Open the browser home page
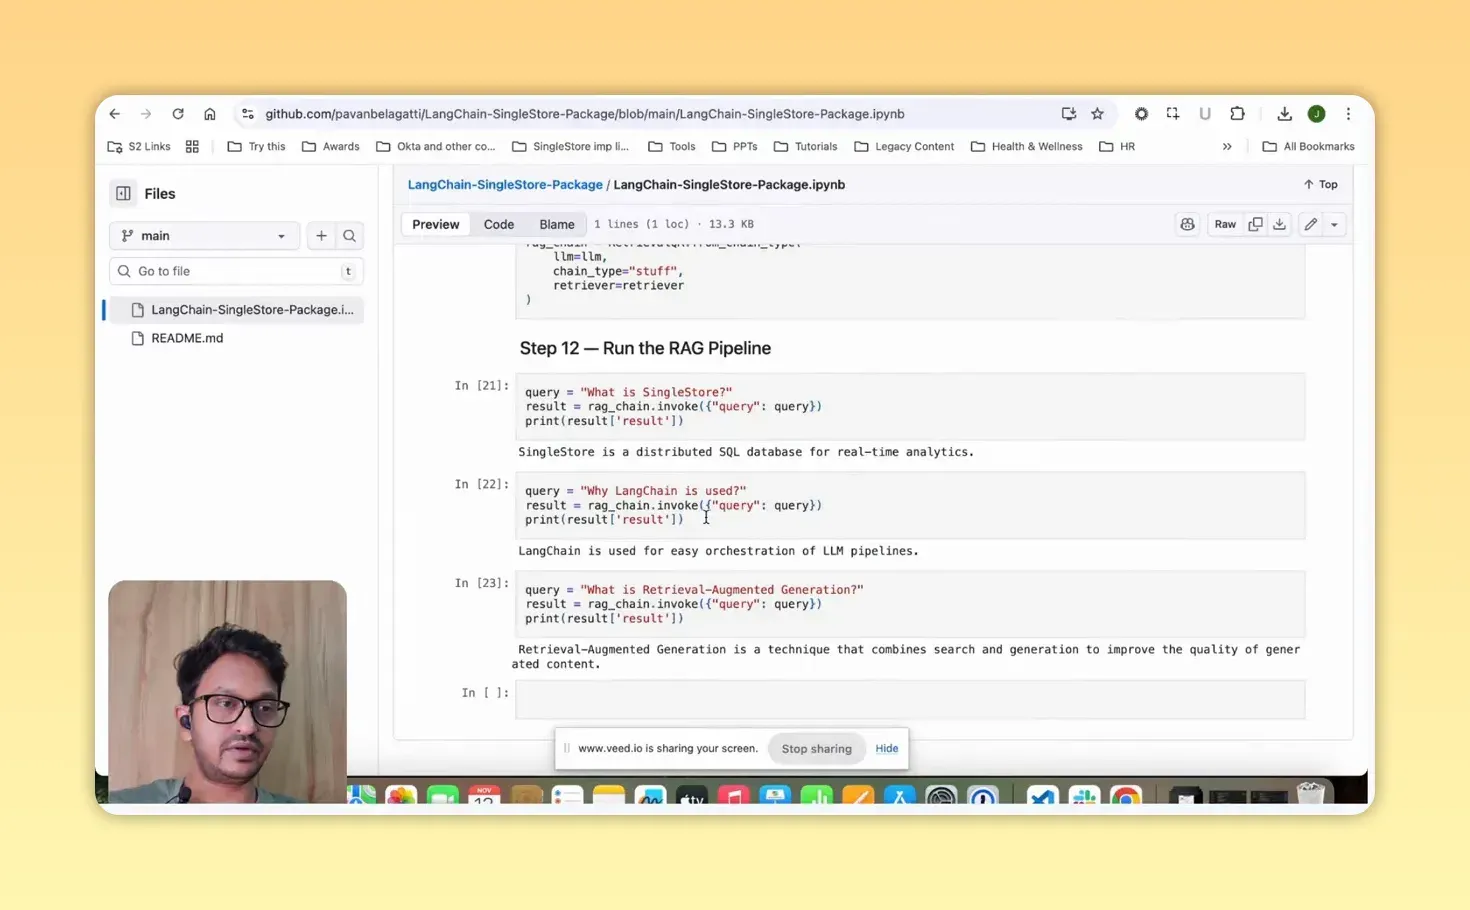 210,114
